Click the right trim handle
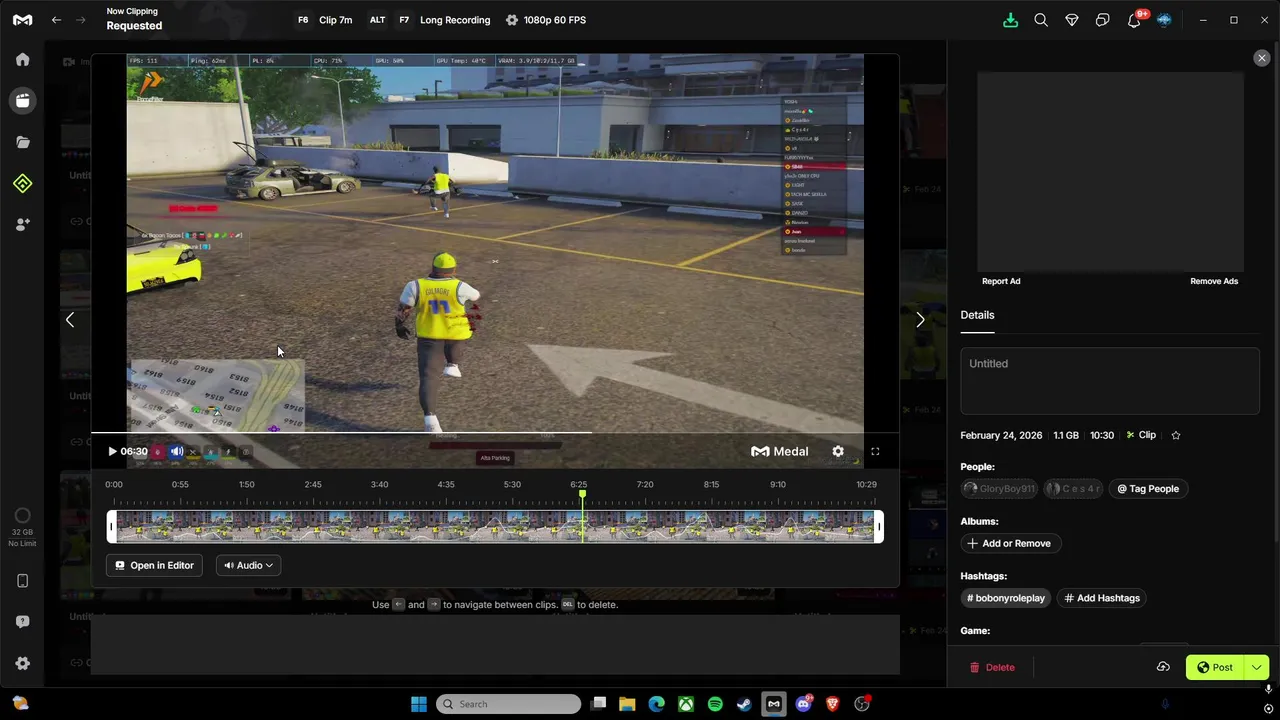Viewport: 1280px width, 720px height. (x=879, y=527)
